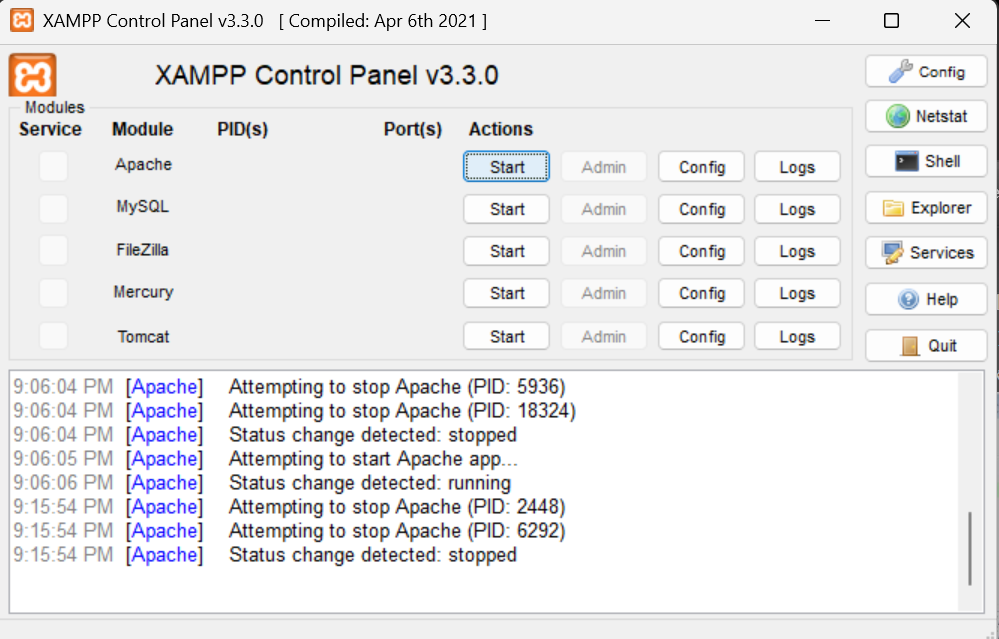Minimize the XAMPP Control Panel window
Image resolution: width=999 pixels, height=639 pixels.
pos(823,21)
